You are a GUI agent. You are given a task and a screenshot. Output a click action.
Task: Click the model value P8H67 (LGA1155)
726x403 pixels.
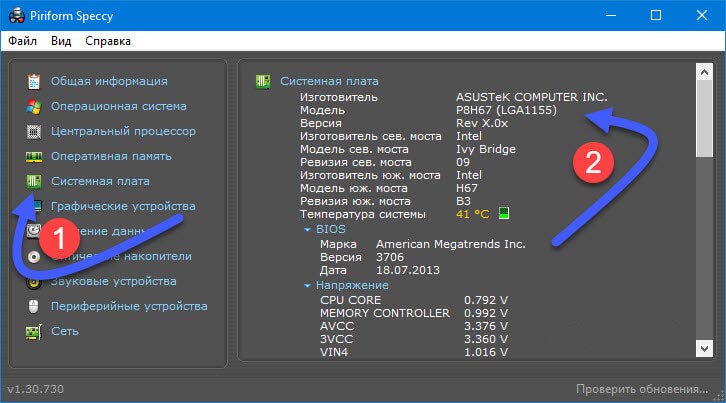tap(506, 110)
